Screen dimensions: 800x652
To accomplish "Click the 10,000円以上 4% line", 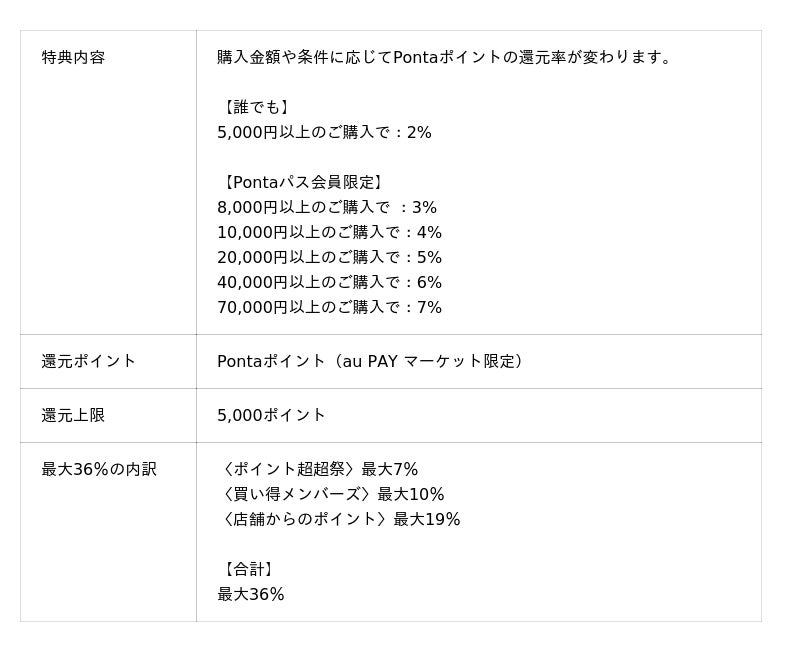I will tap(330, 233).
